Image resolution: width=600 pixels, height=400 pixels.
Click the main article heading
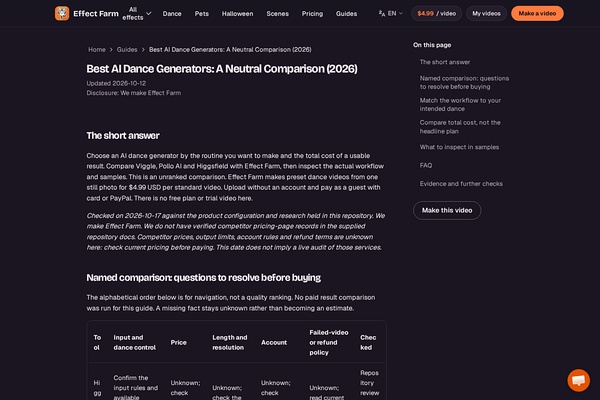(222, 69)
